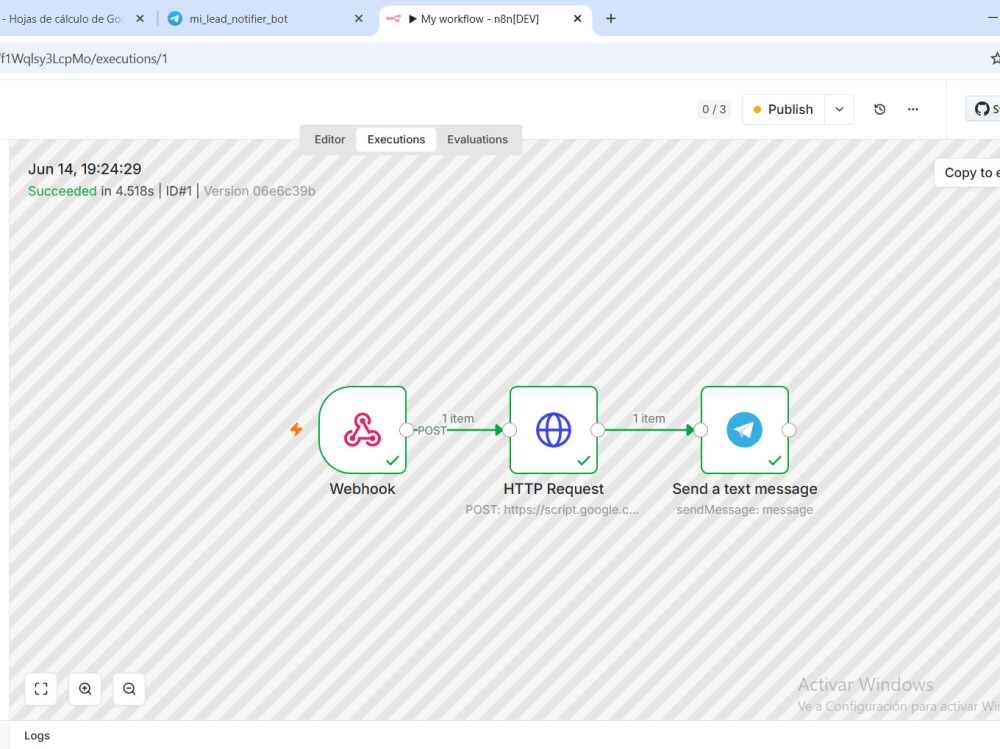Click the Telegram node output connector
1000x749 pixels.
coord(789,430)
